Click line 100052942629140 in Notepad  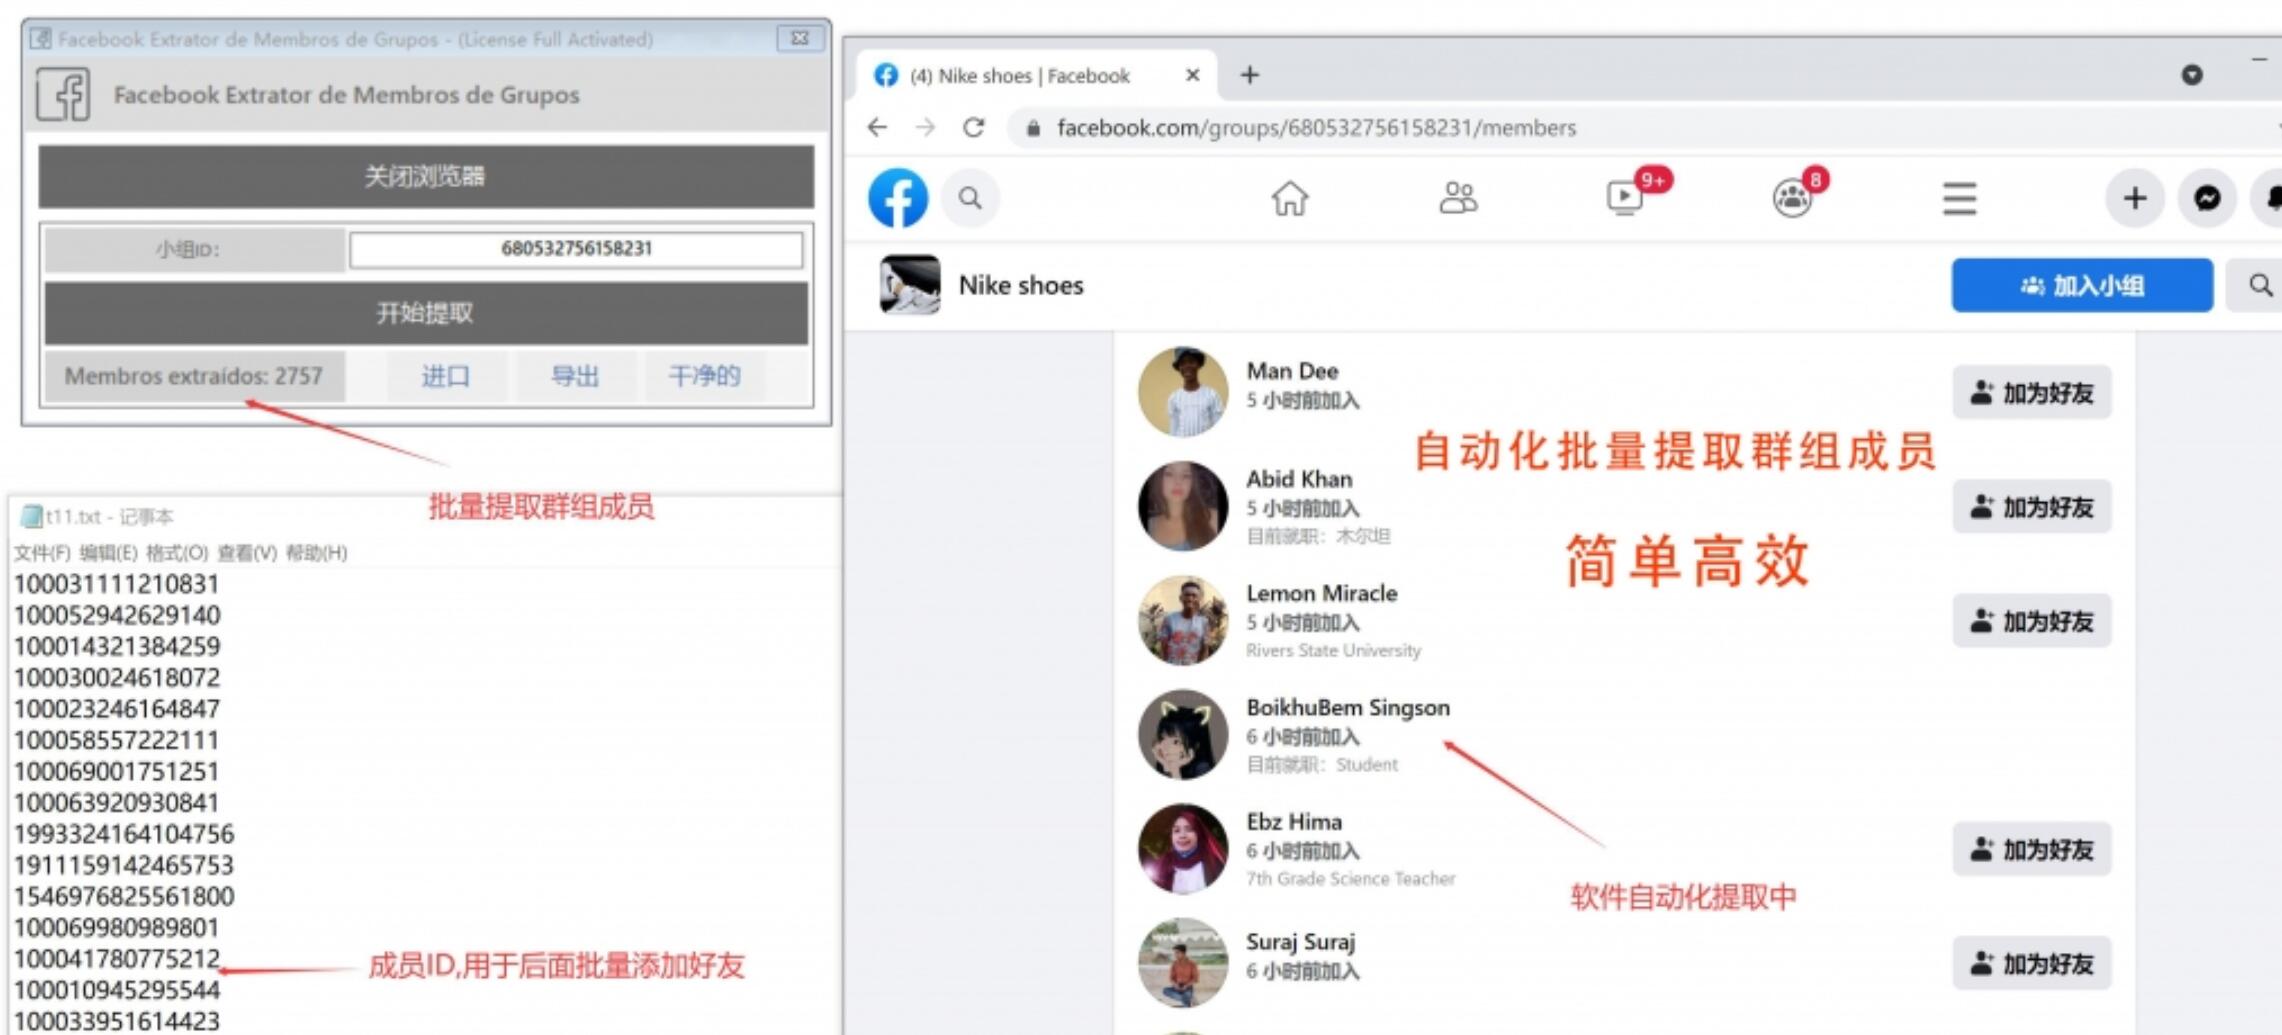coord(116,615)
